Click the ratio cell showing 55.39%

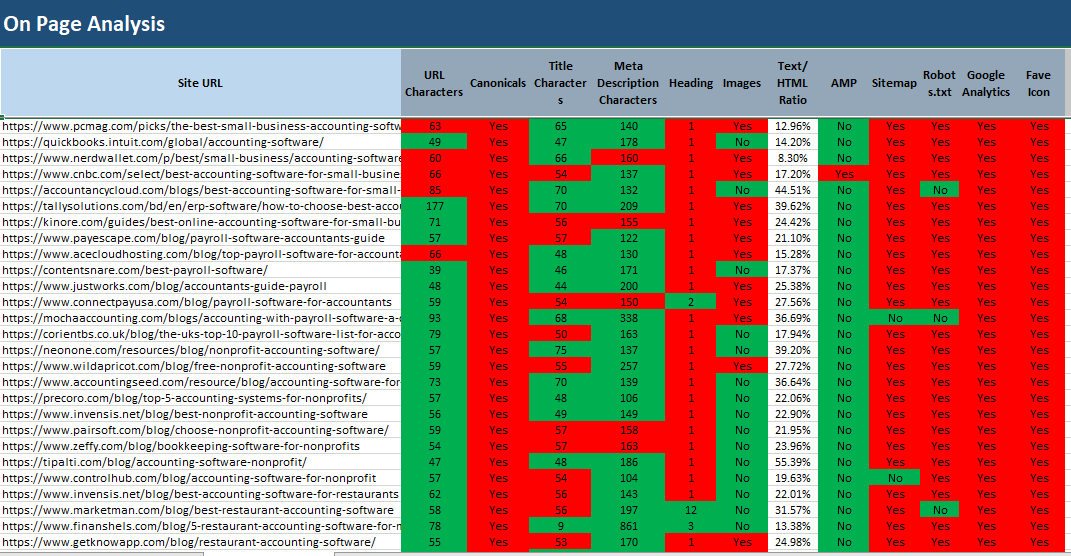click(793, 462)
